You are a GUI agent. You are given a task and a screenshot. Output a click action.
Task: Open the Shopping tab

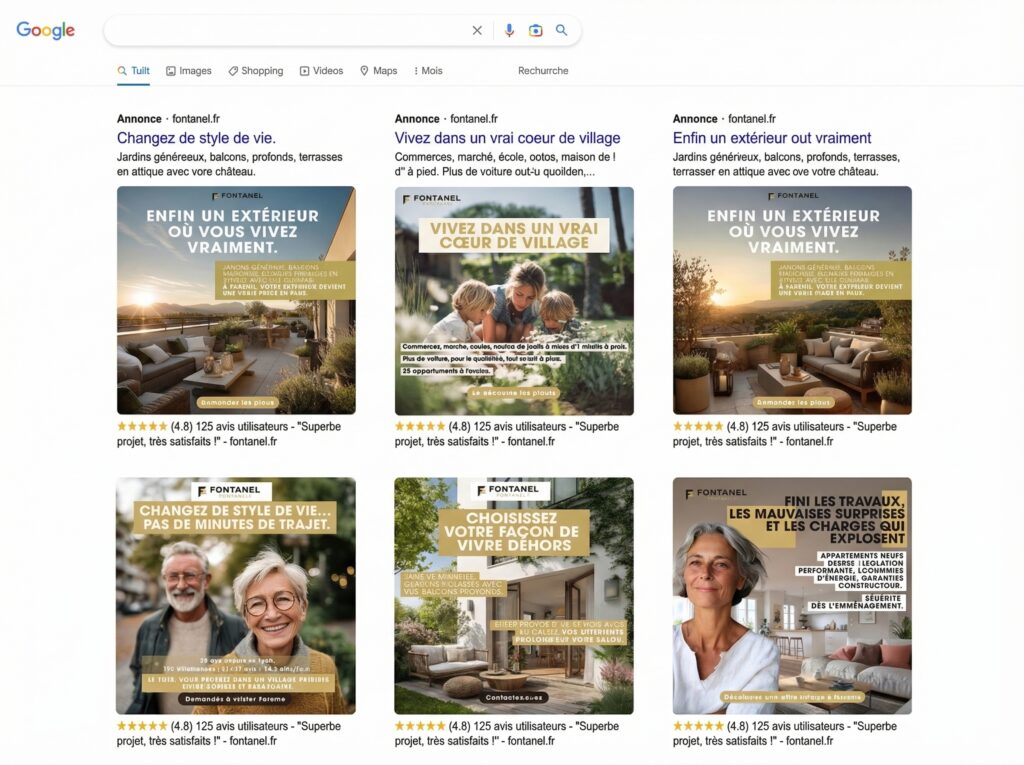255,71
